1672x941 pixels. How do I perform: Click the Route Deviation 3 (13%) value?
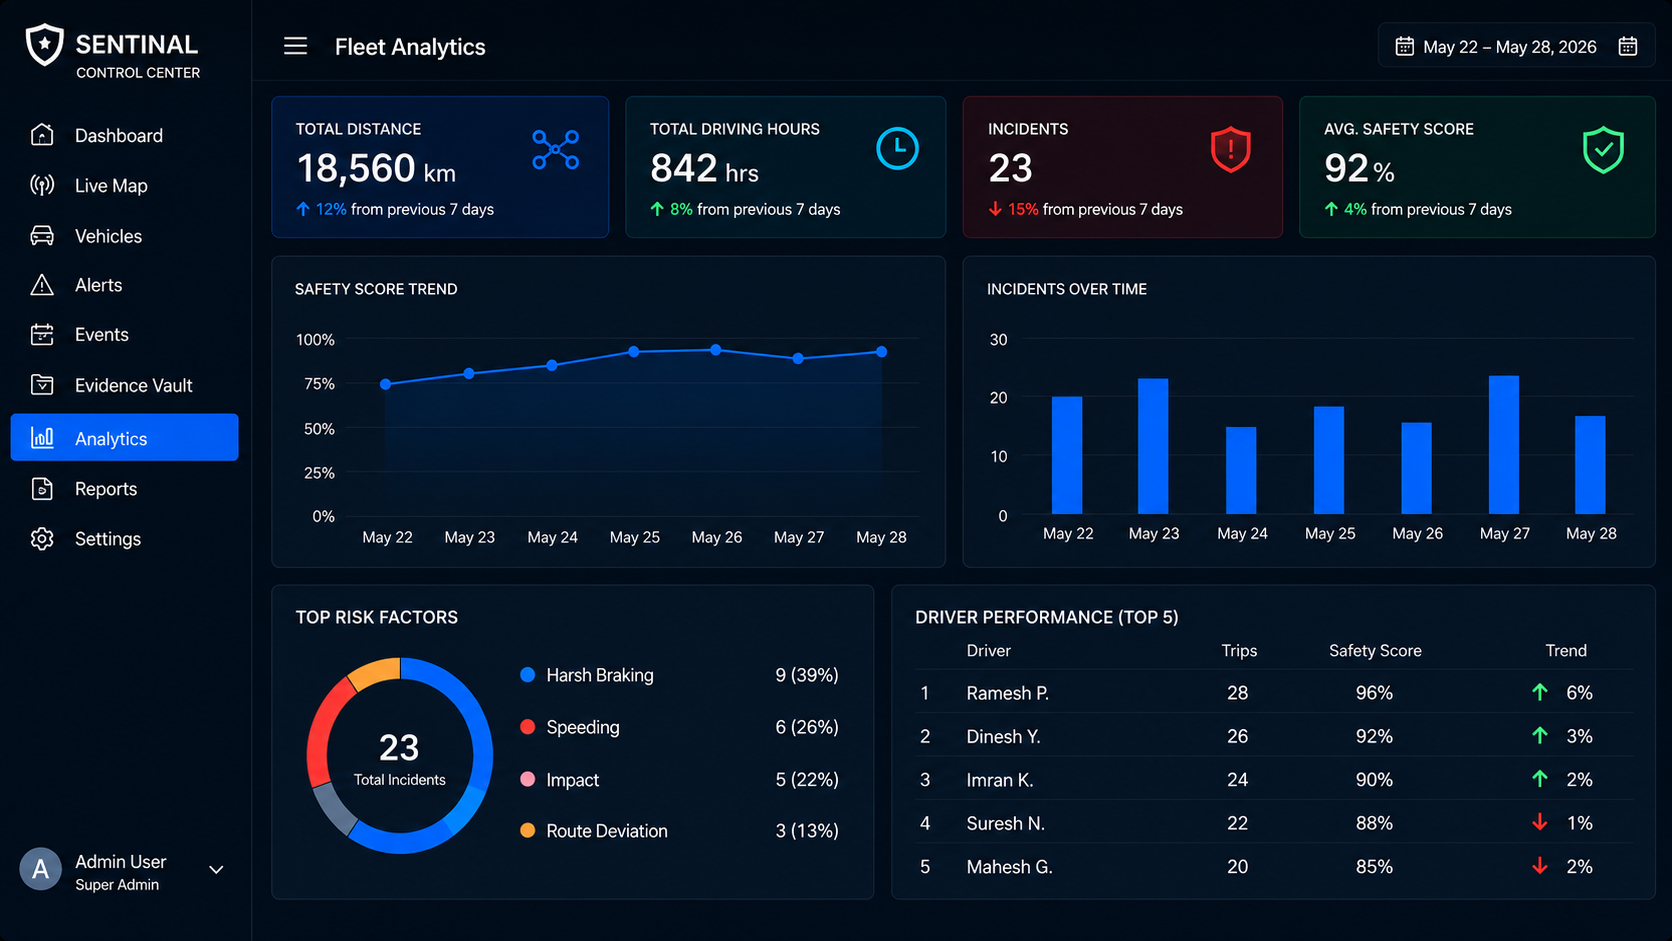coord(807,830)
